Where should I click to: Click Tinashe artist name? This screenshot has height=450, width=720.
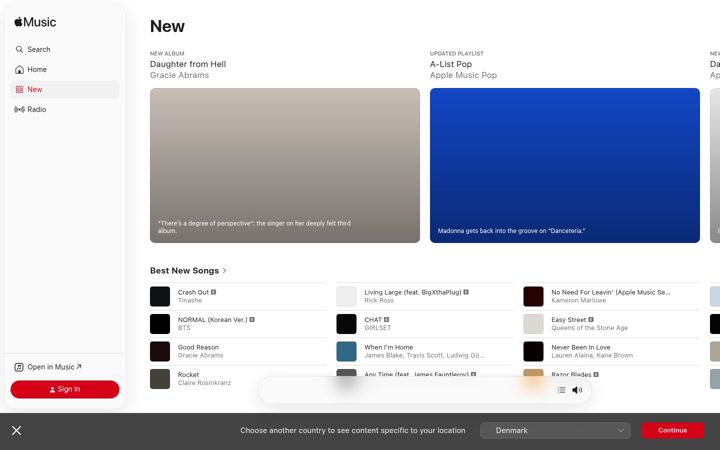[190, 300]
